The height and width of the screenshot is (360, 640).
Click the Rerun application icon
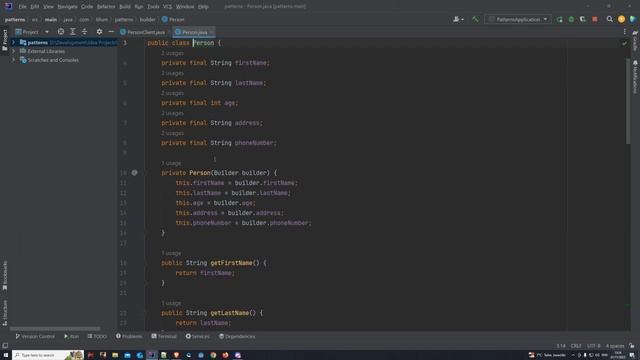coord(560,19)
